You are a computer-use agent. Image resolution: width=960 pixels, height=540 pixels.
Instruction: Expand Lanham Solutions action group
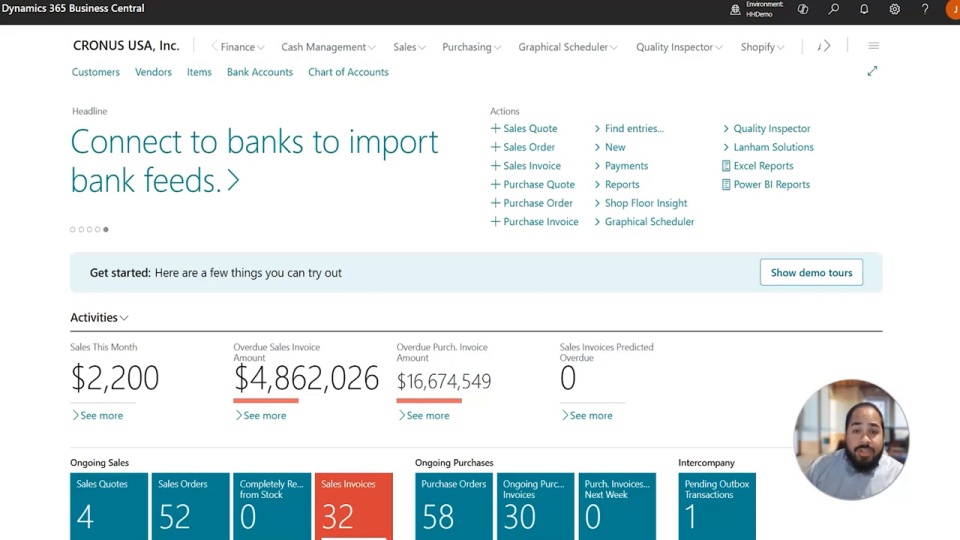click(768, 147)
